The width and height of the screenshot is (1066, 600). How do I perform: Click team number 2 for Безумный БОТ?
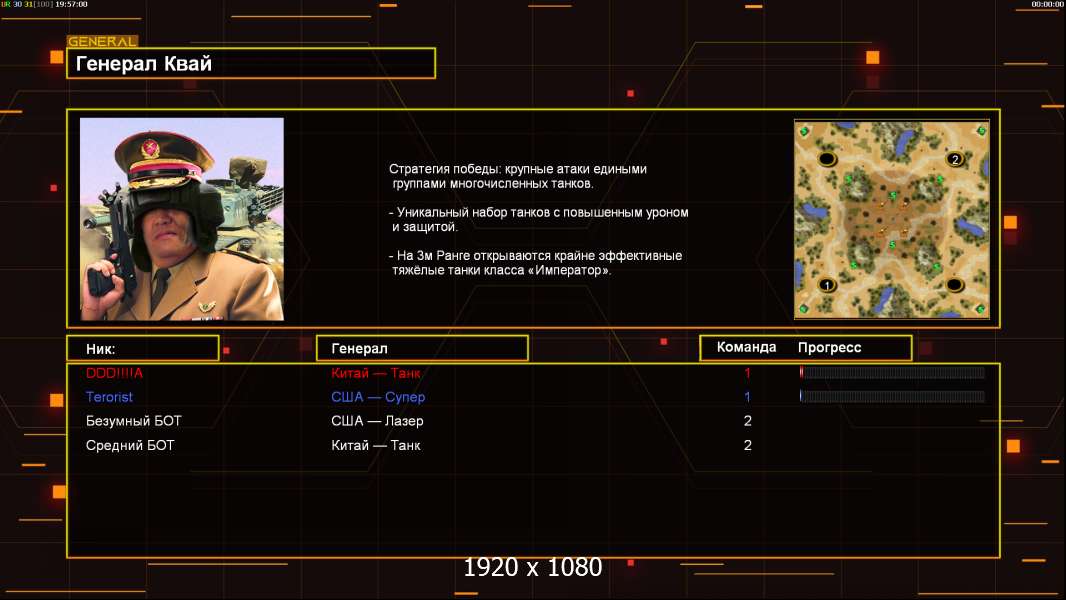pyautogui.click(x=747, y=421)
